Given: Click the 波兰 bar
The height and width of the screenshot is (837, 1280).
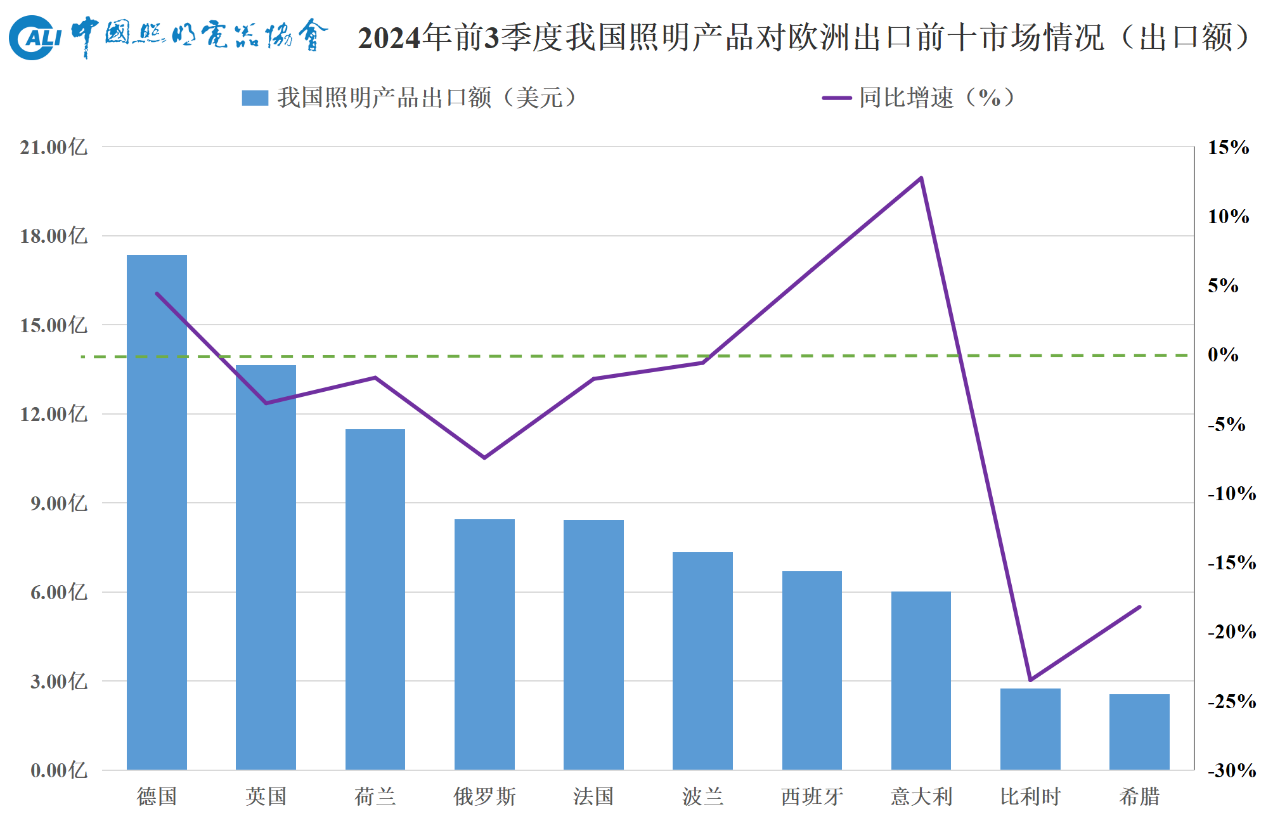Looking at the screenshot, I should pos(702,661).
